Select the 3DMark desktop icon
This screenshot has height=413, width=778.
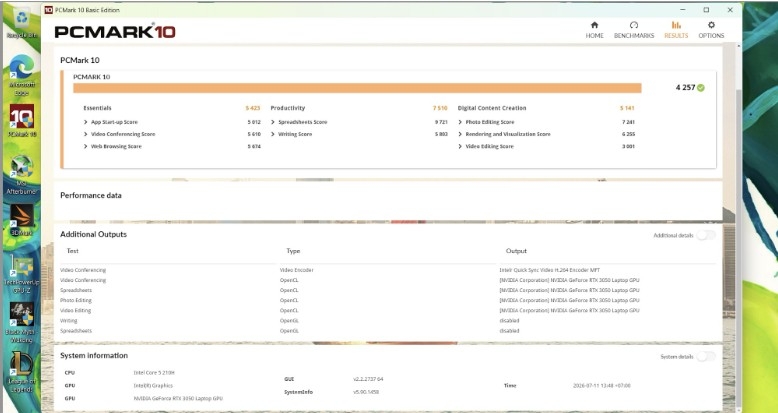[x=22, y=219]
